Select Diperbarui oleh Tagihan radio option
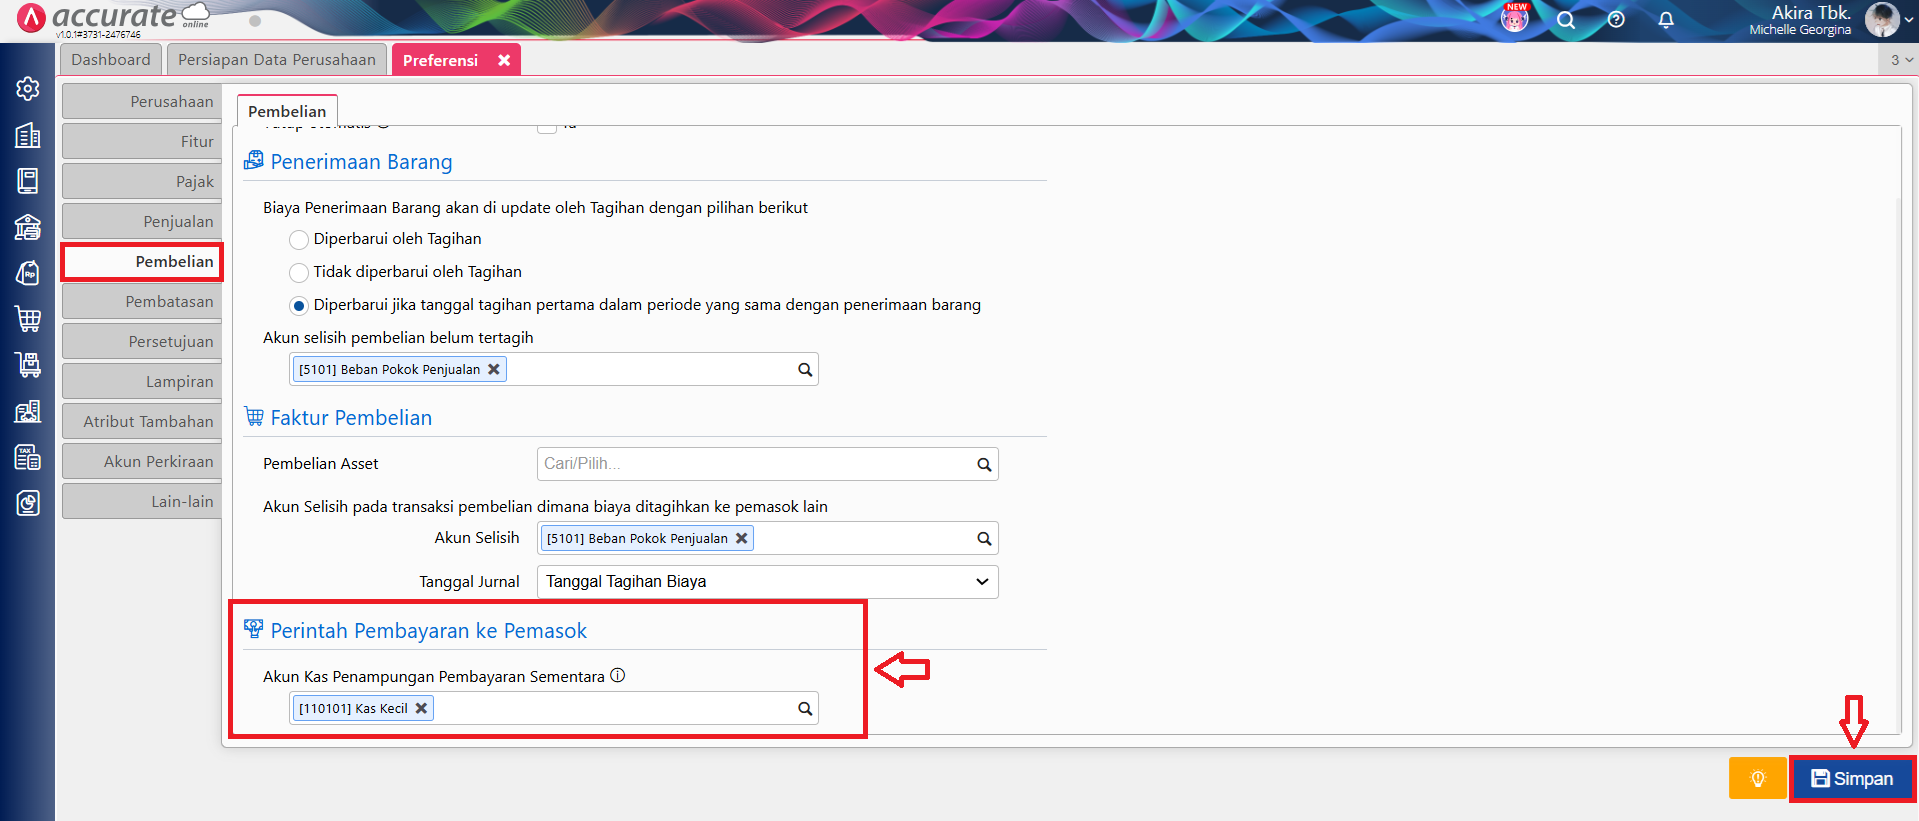The image size is (1919, 821). click(298, 240)
